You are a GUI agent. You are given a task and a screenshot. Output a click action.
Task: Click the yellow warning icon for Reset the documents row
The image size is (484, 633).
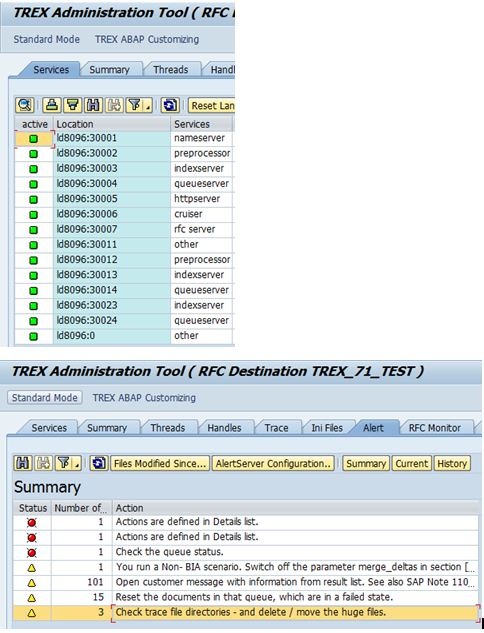click(32, 597)
